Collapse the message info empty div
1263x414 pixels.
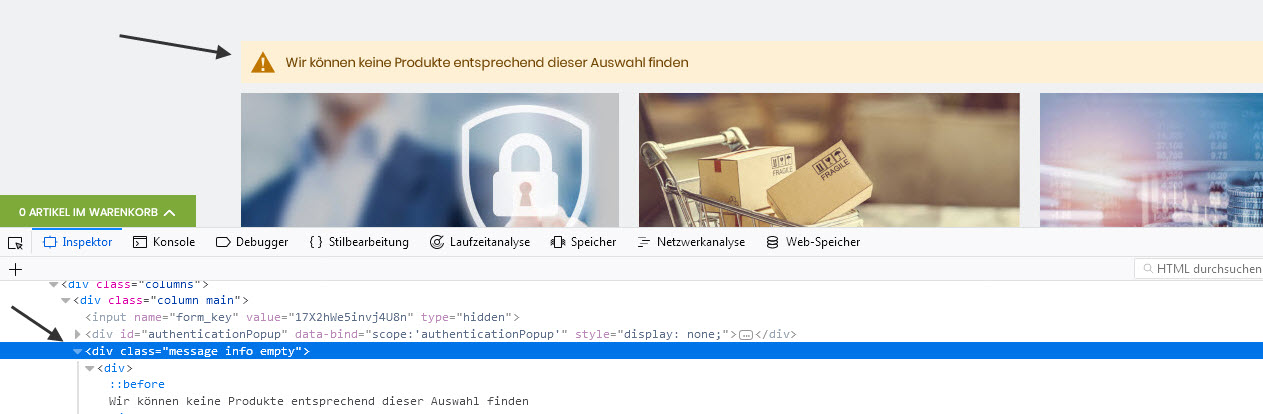[78, 352]
